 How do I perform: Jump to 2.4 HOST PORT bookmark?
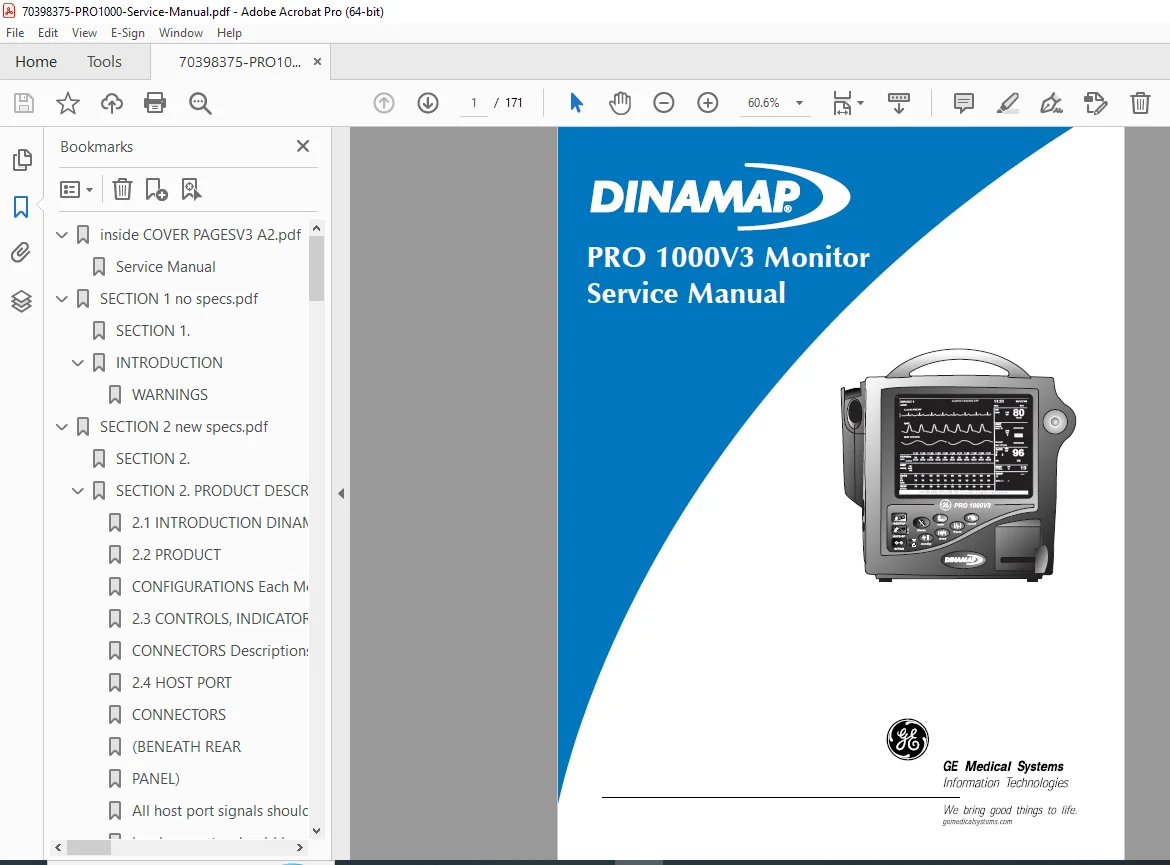(181, 683)
